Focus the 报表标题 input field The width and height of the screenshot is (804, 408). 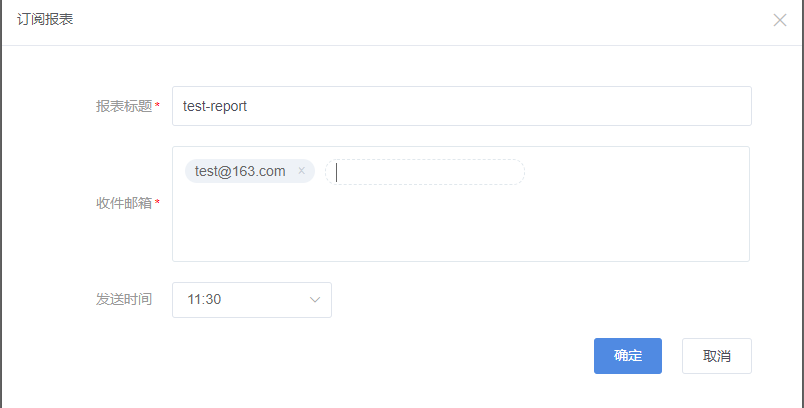tap(461, 106)
